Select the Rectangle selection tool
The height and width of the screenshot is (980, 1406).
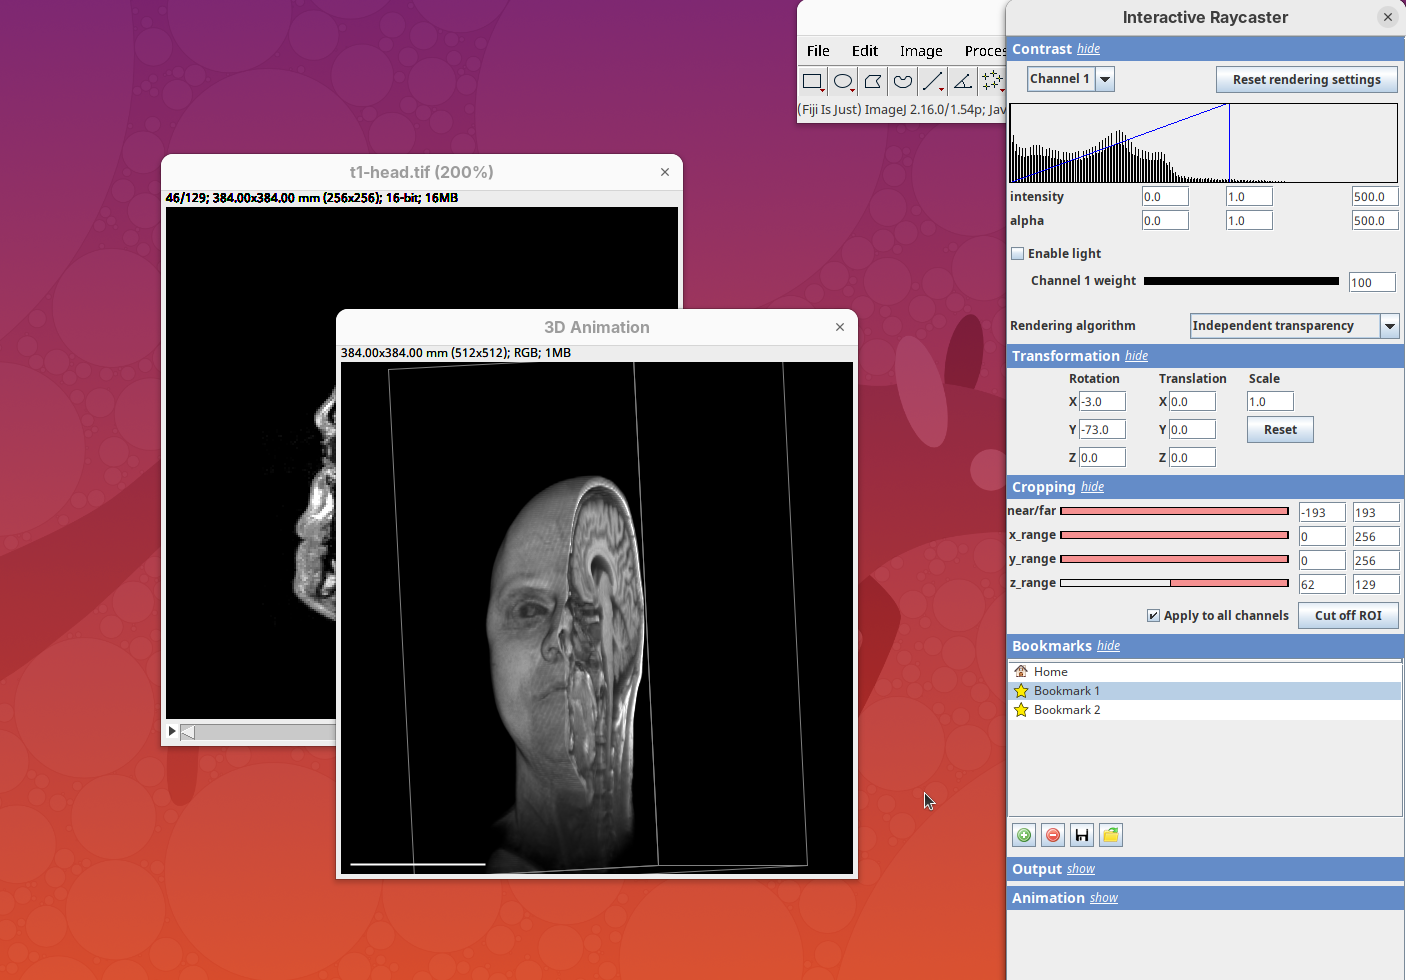point(813,82)
